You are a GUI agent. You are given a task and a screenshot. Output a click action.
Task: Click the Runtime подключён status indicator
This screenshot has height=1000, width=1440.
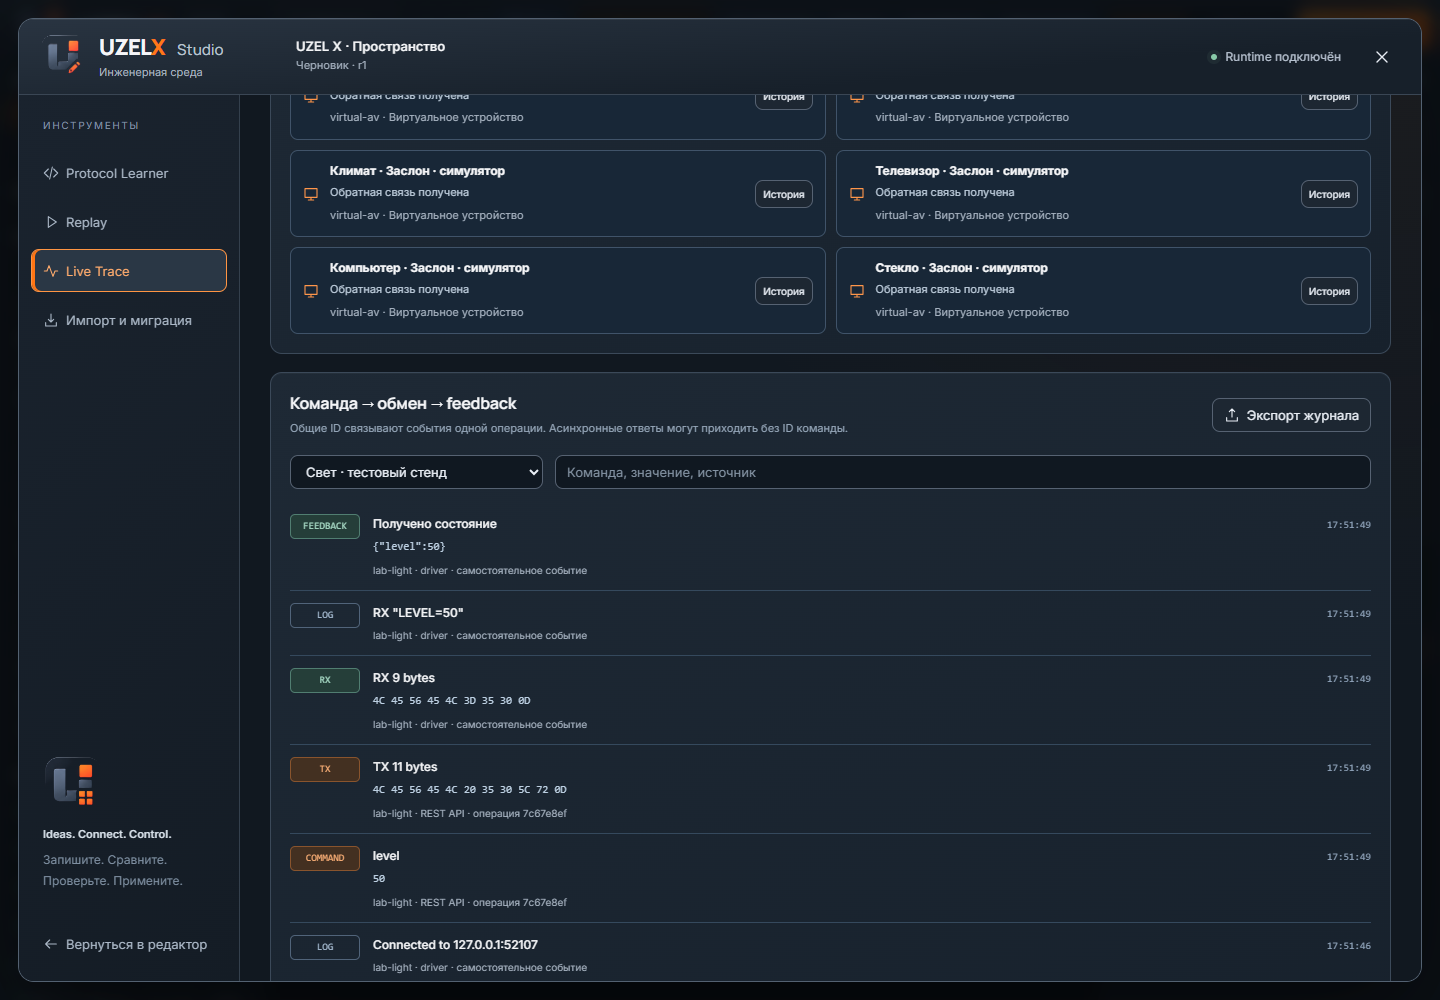(1275, 57)
